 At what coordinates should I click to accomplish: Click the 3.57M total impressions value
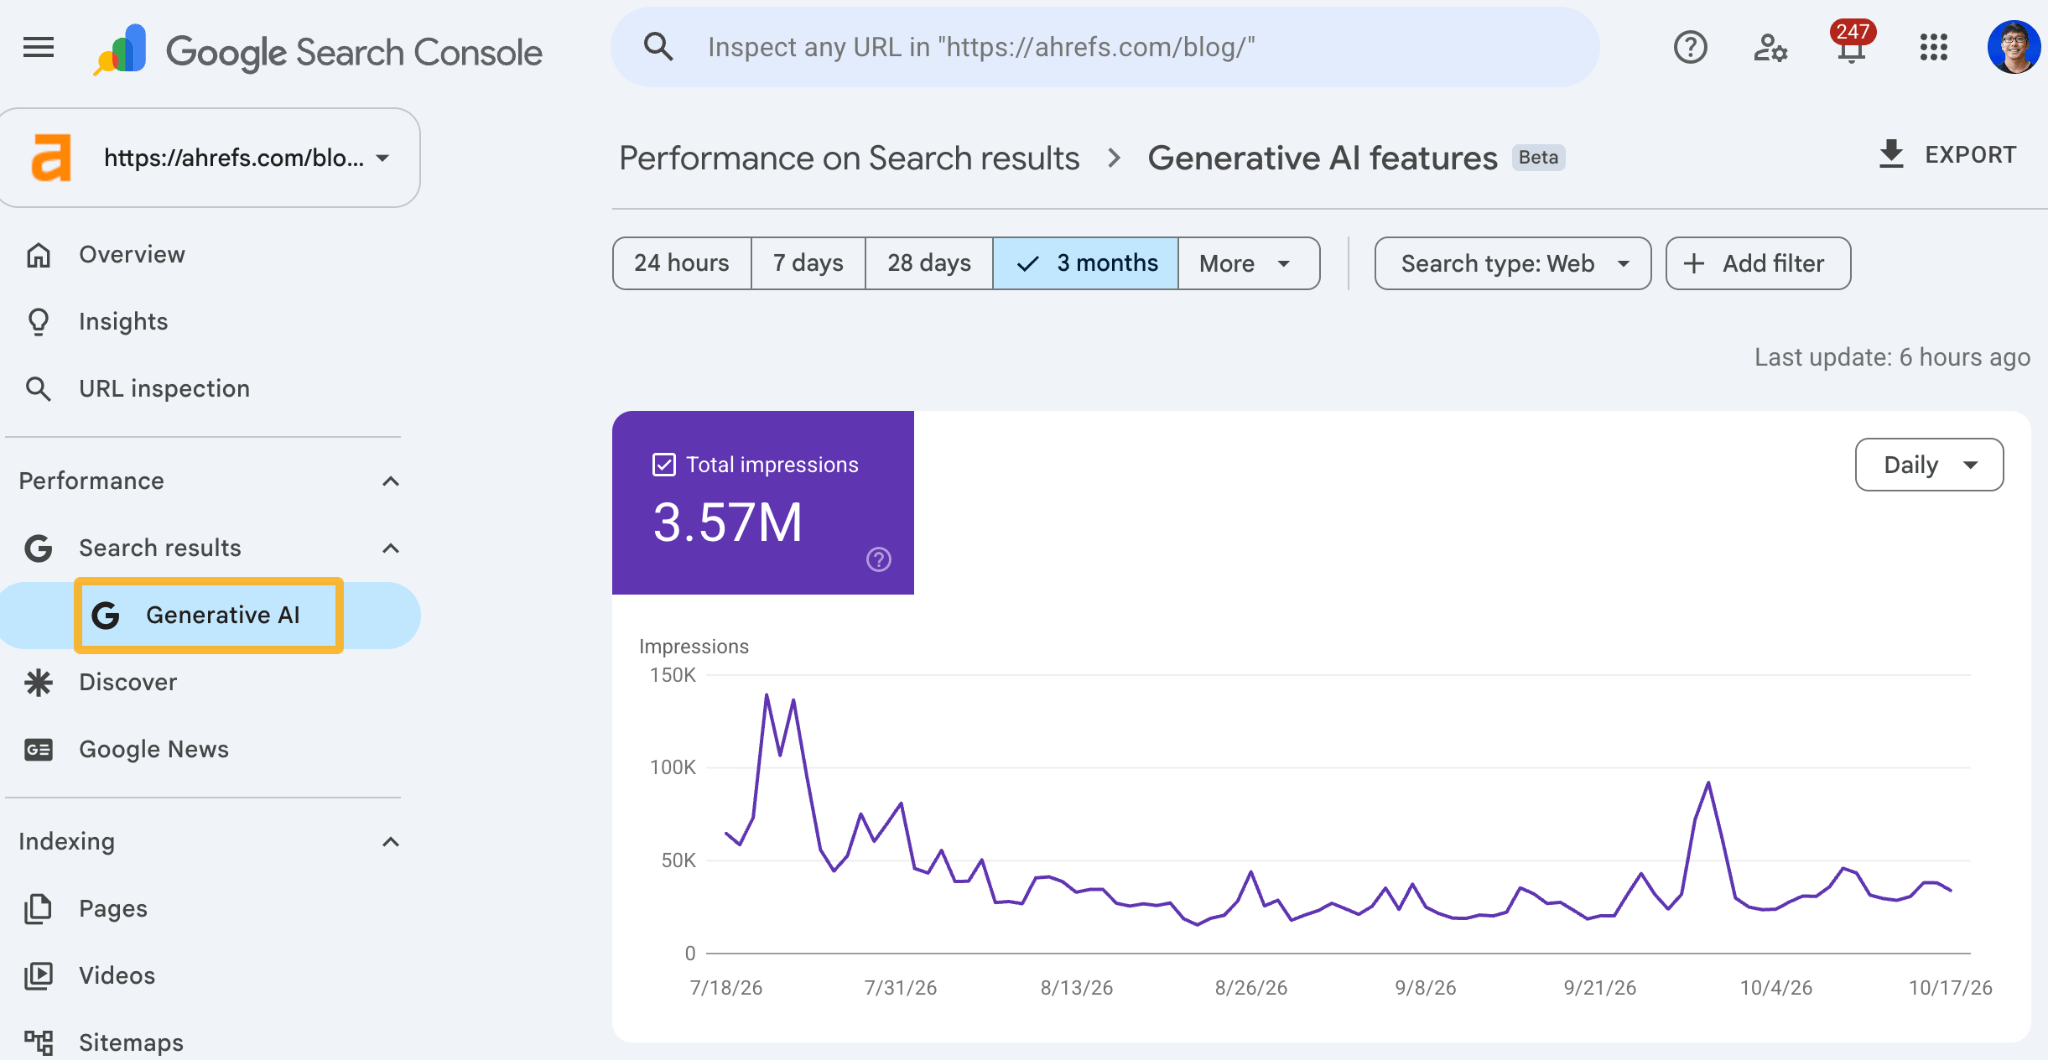pyautogui.click(x=728, y=522)
